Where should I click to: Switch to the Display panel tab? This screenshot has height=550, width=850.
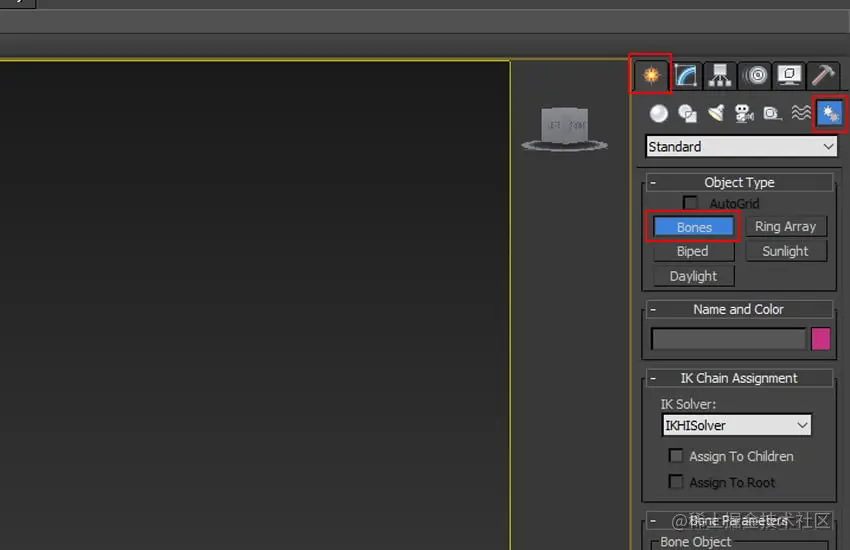pyautogui.click(x=789, y=75)
